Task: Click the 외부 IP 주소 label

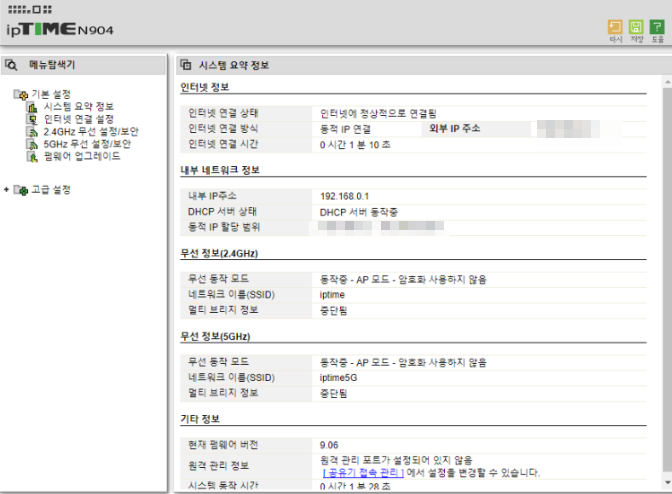Action: 455,129
